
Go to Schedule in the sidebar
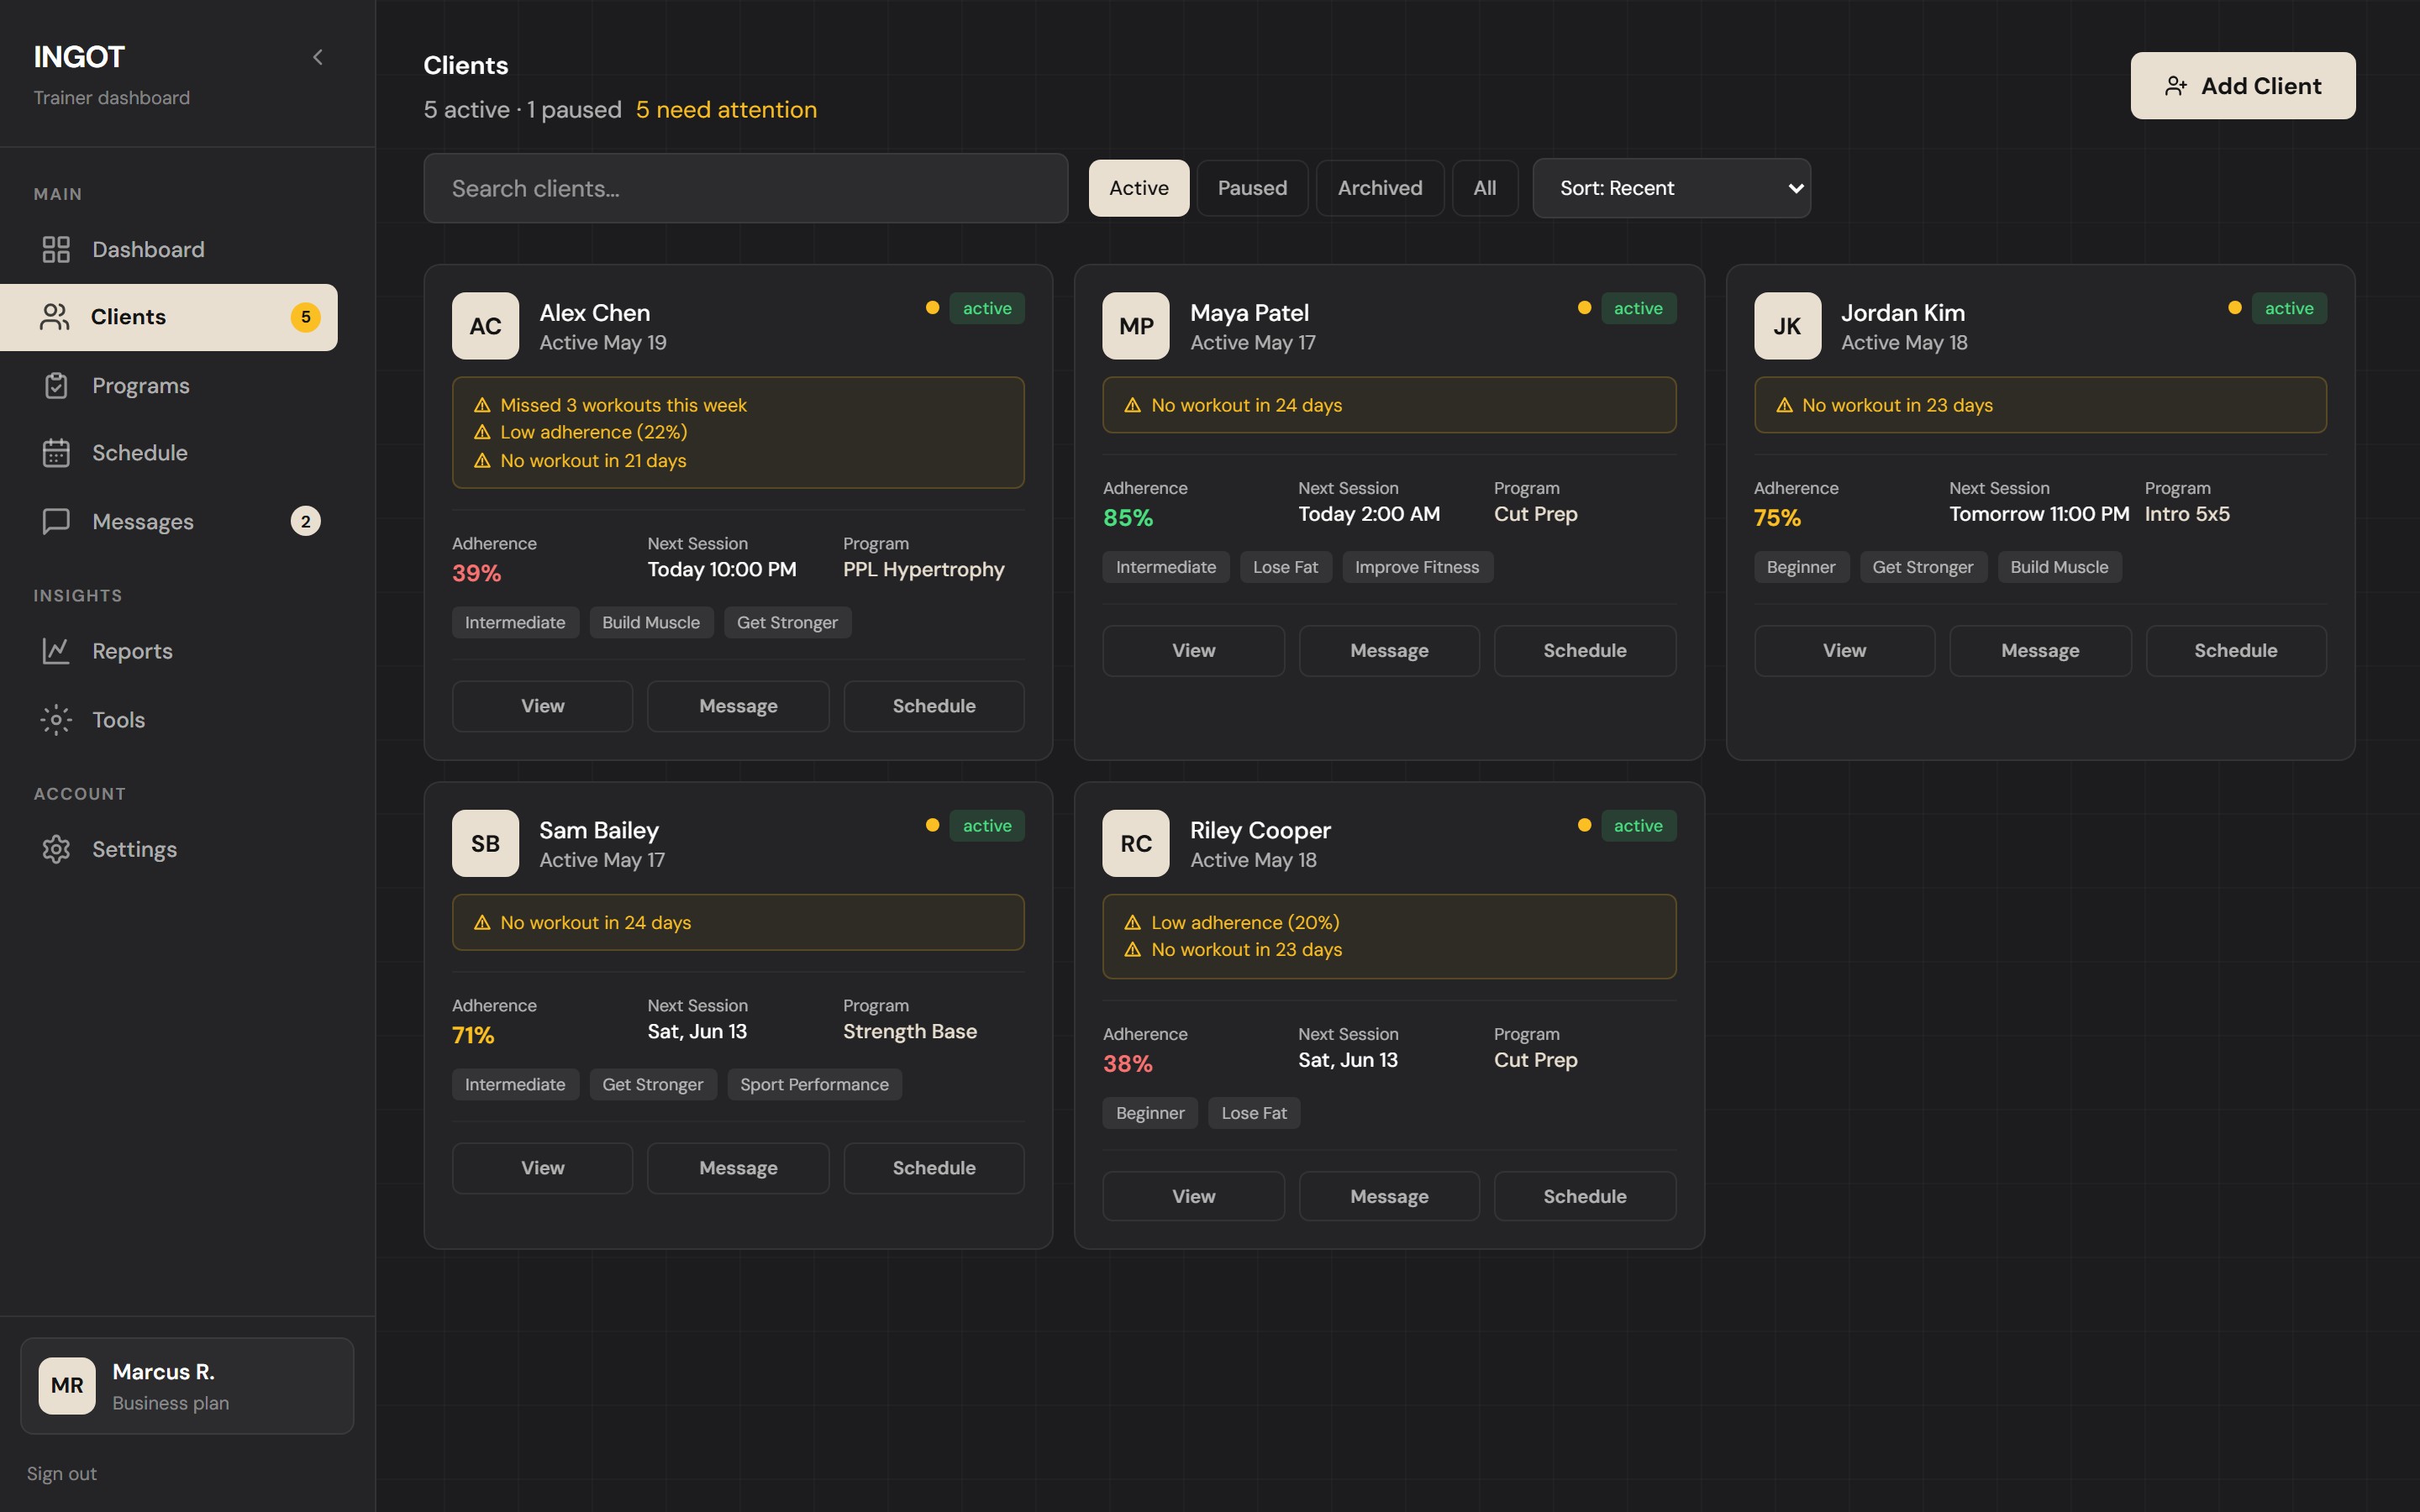(169, 453)
